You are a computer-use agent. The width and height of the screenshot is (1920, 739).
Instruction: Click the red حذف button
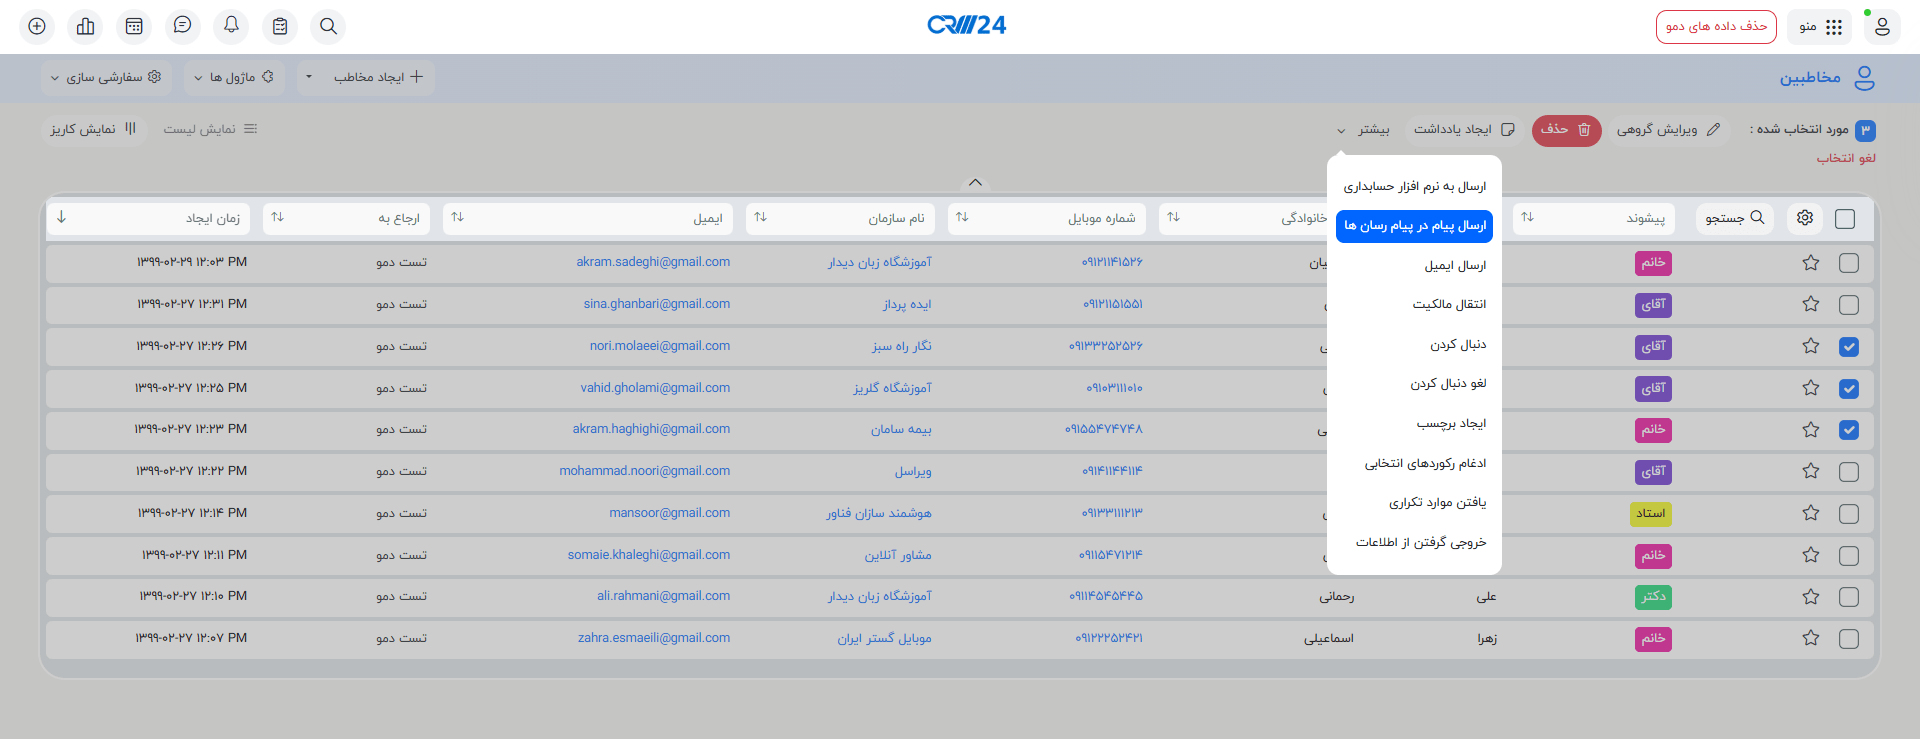tap(1566, 130)
